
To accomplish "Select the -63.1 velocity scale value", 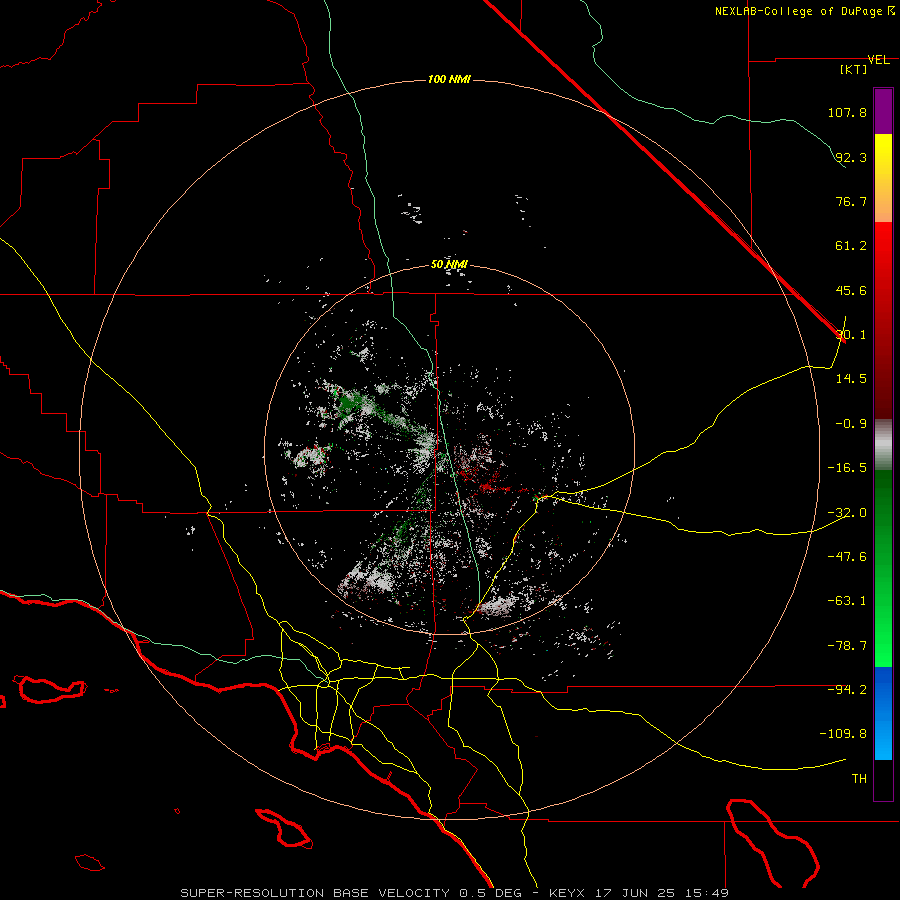I will pyautogui.click(x=847, y=601).
